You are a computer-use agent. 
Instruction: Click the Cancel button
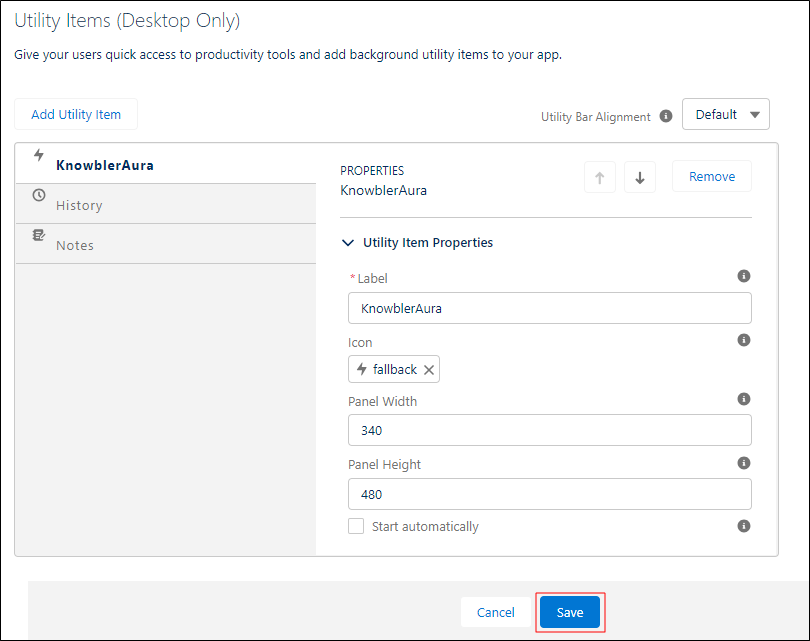pos(495,612)
